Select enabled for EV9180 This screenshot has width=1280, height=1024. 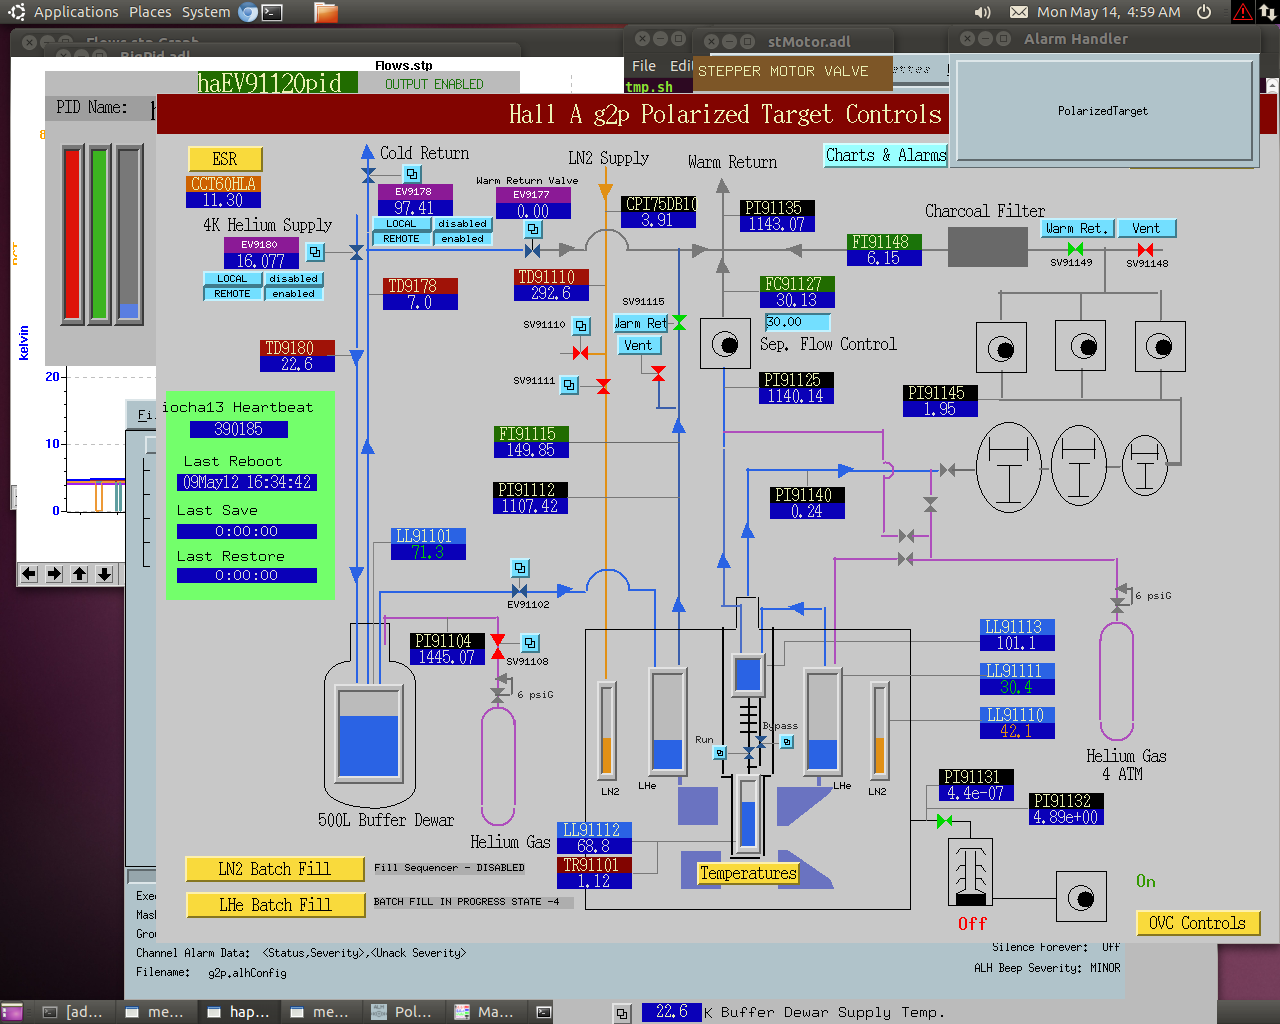coord(293,294)
